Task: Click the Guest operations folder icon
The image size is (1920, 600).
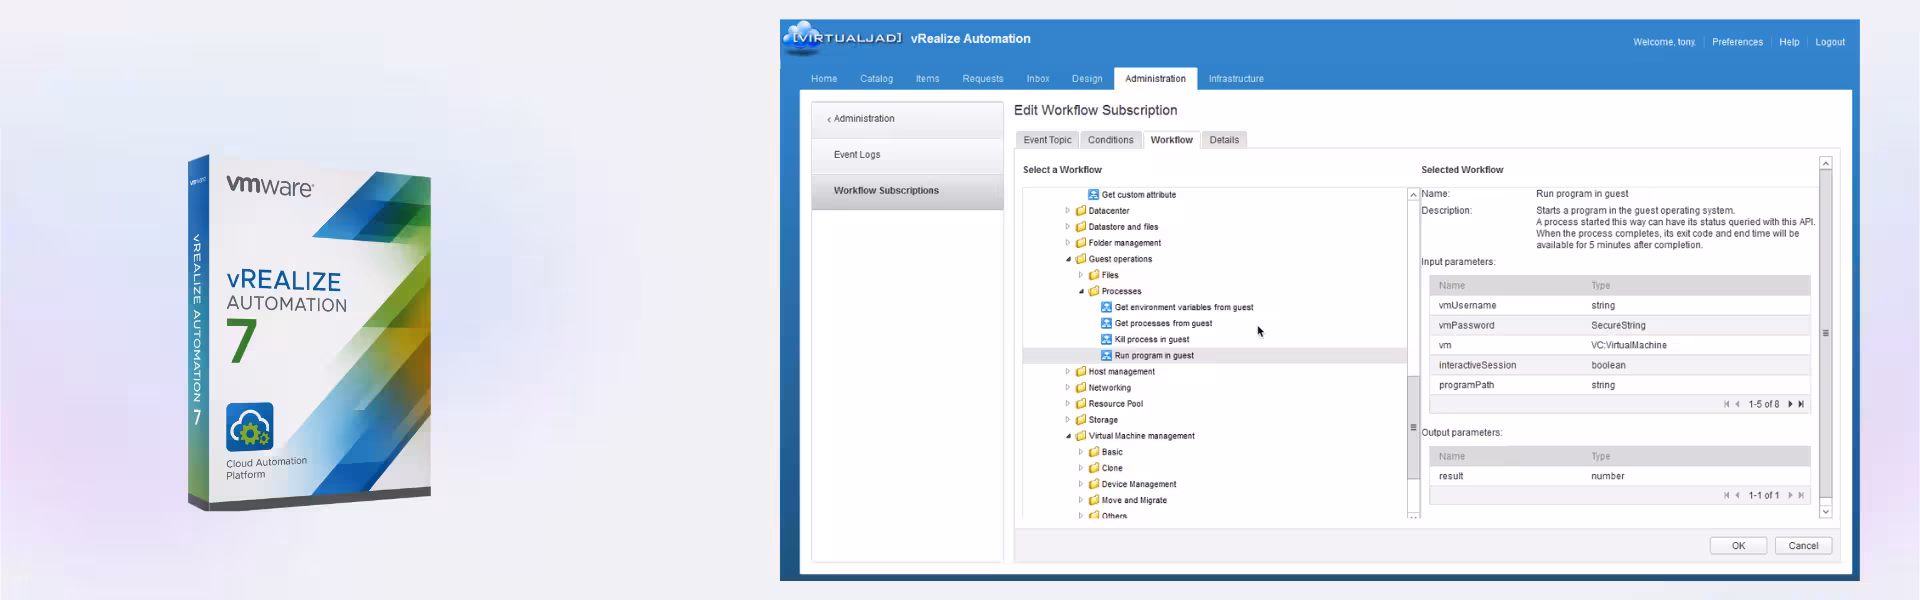Action: (x=1080, y=259)
